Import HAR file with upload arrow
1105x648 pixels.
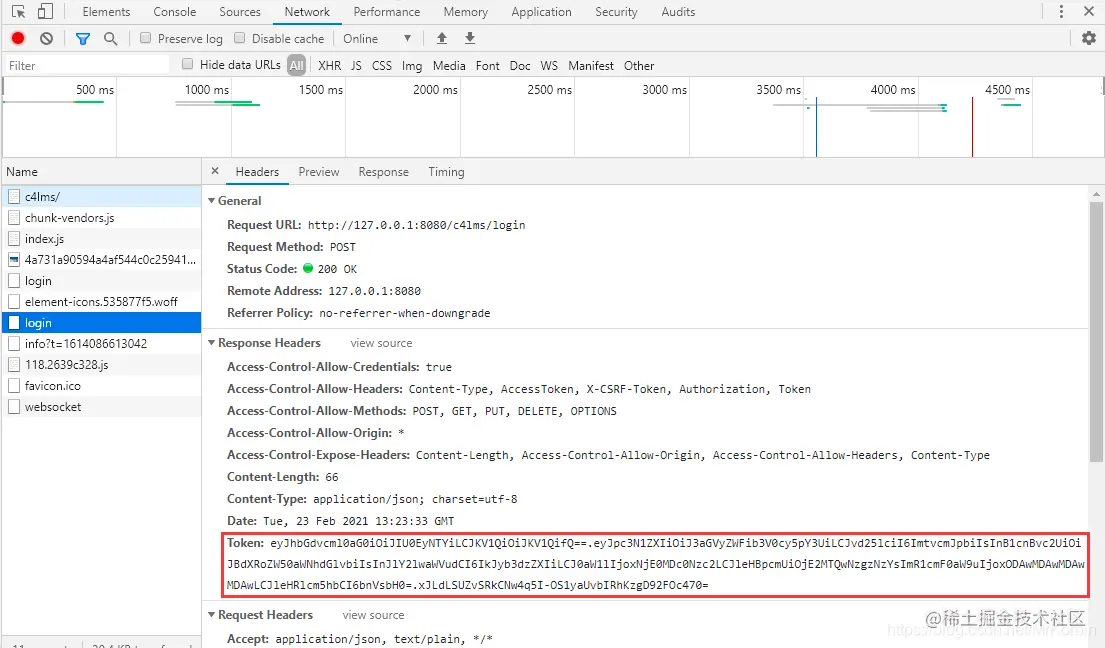pyautogui.click(x=442, y=38)
